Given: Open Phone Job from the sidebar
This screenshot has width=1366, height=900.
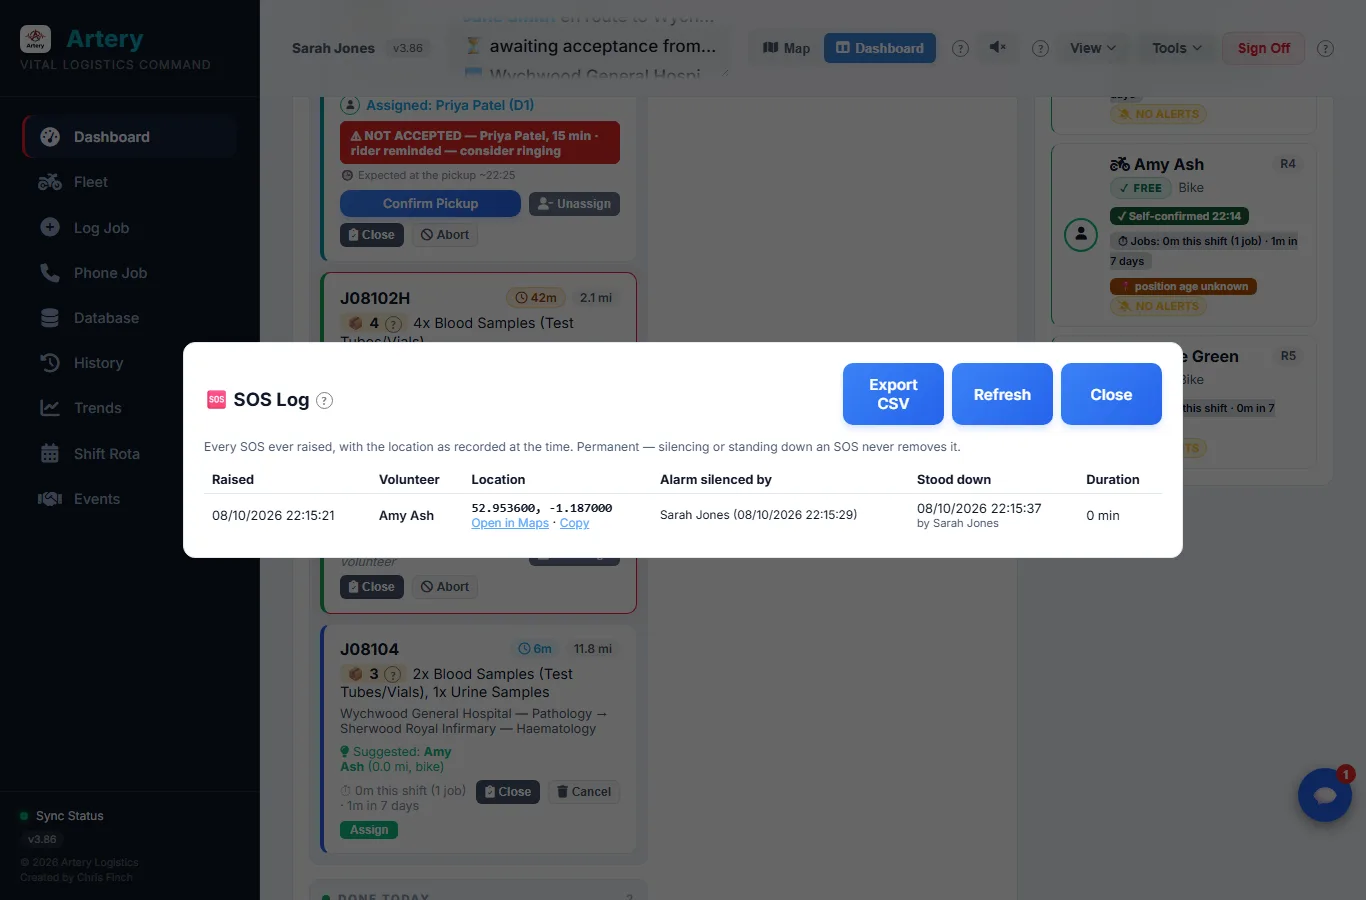Looking at the screenshot, I should [129, 273].
